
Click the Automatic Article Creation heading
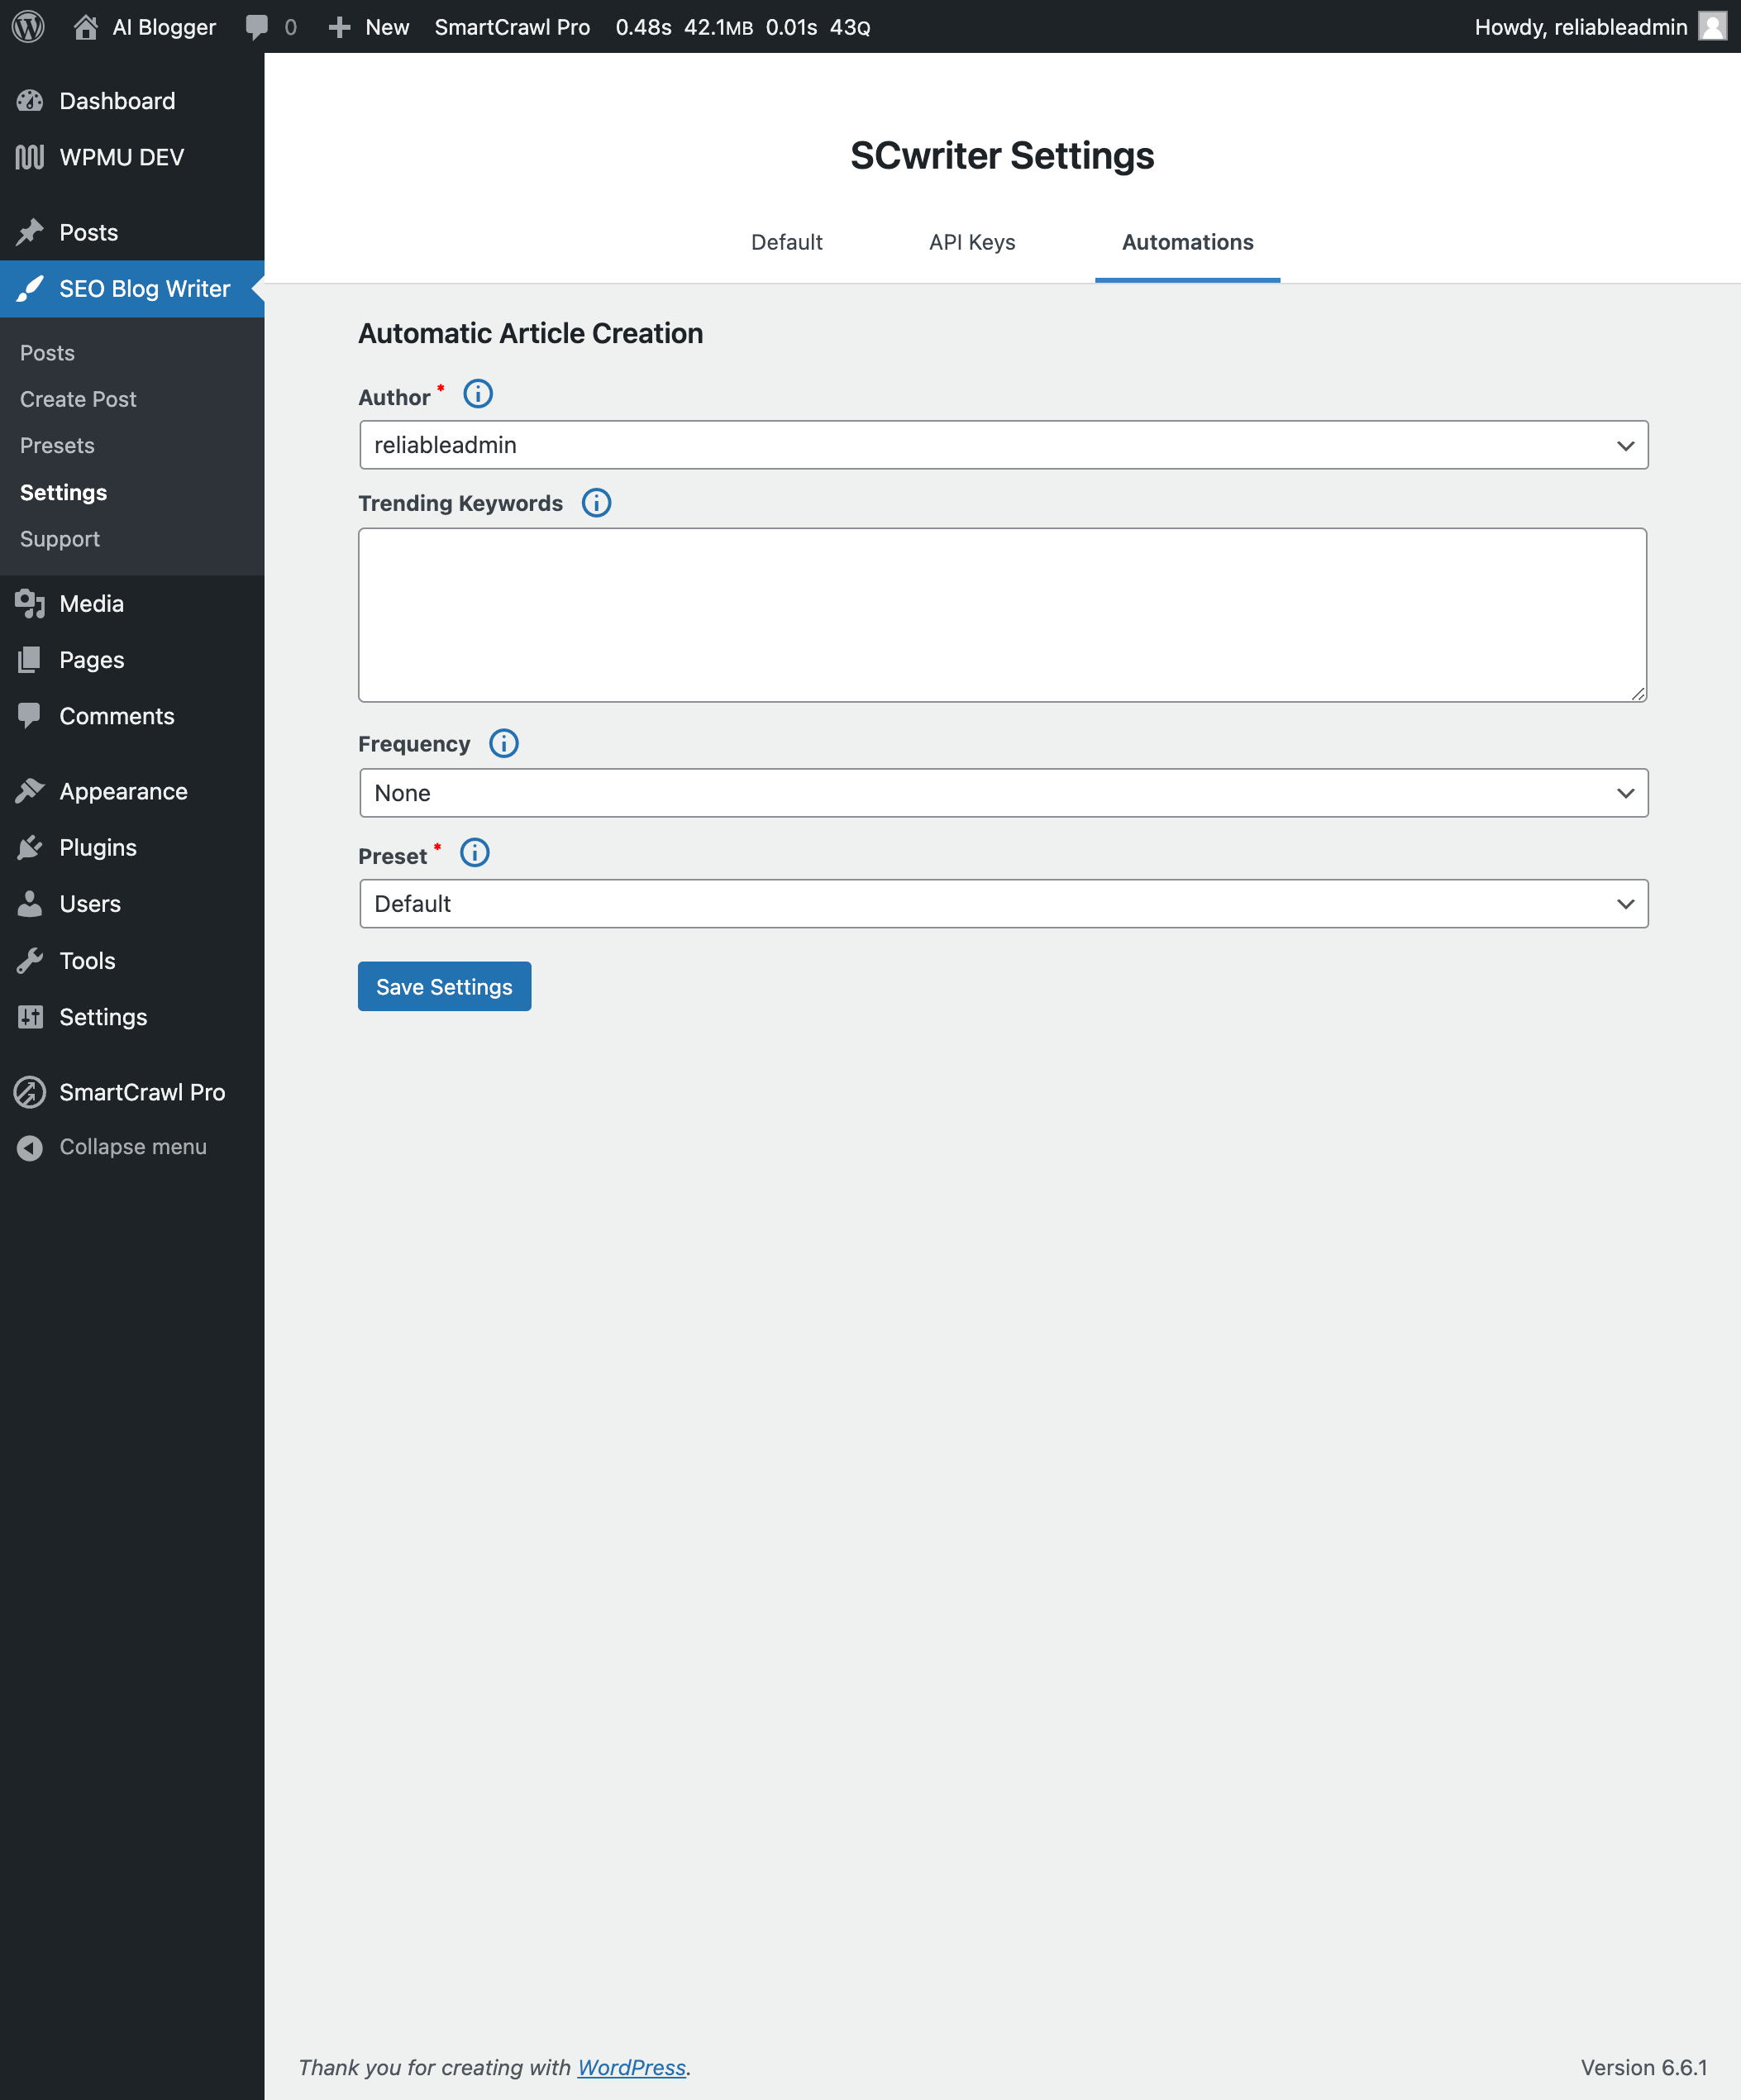pos(531,333)
